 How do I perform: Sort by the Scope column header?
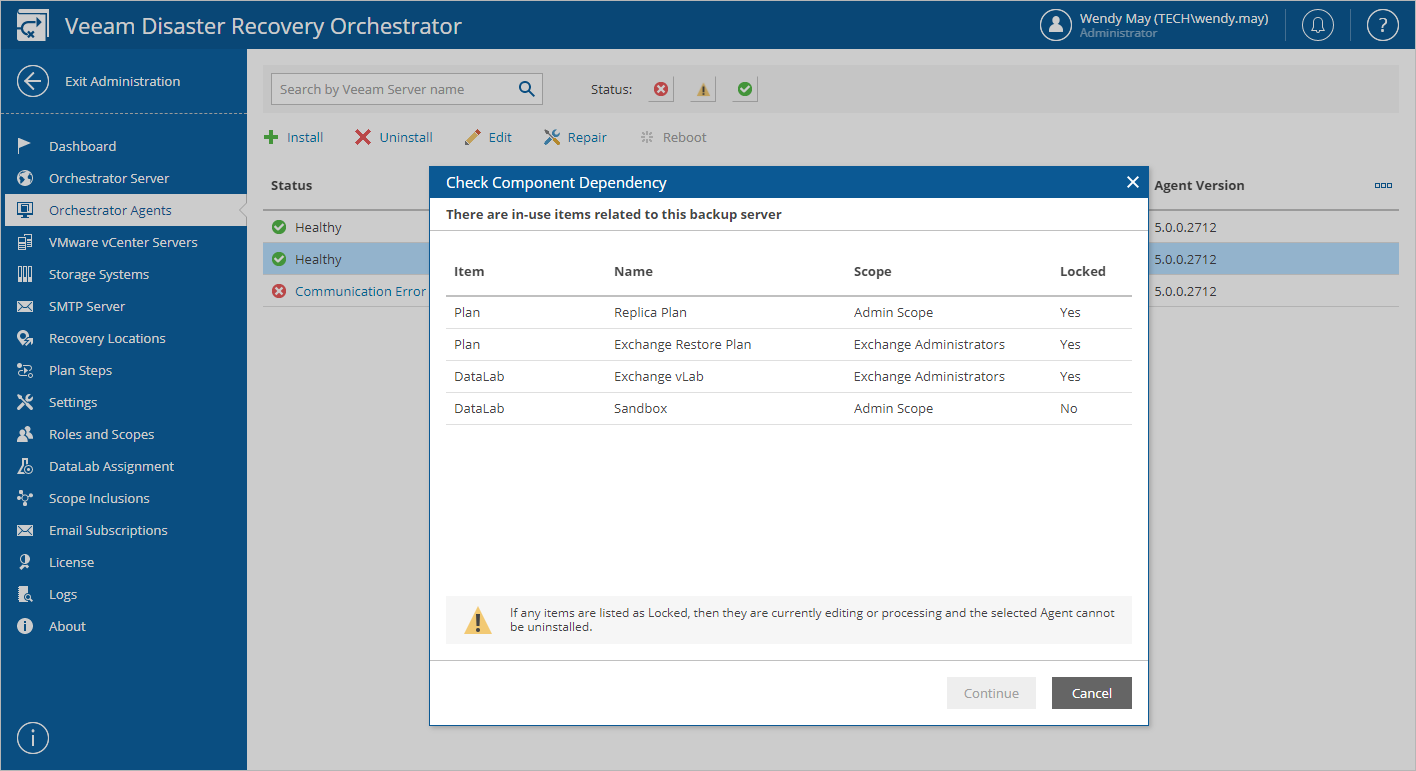tap(872, 271)
